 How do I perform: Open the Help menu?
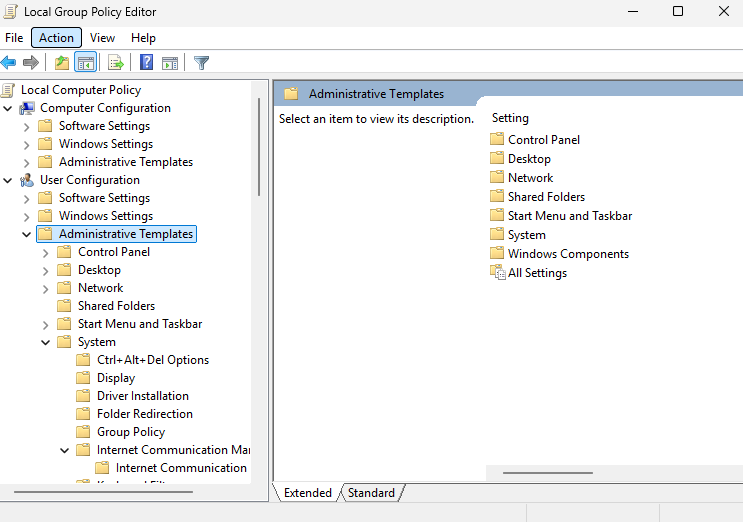(x=143, y=38)
